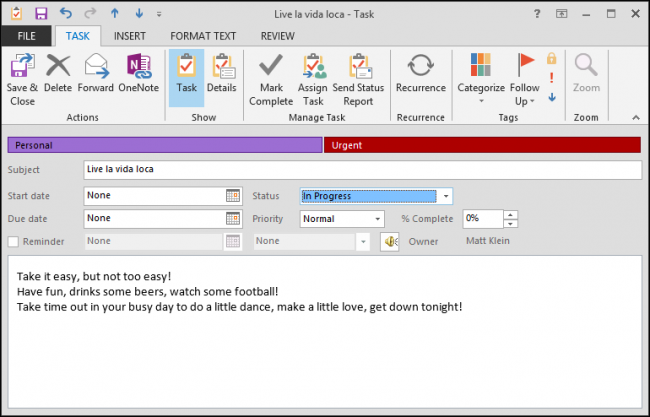The image size is (650, 417).
Task: Open the reminder date calendar picker
Action: tap(233, 241)
